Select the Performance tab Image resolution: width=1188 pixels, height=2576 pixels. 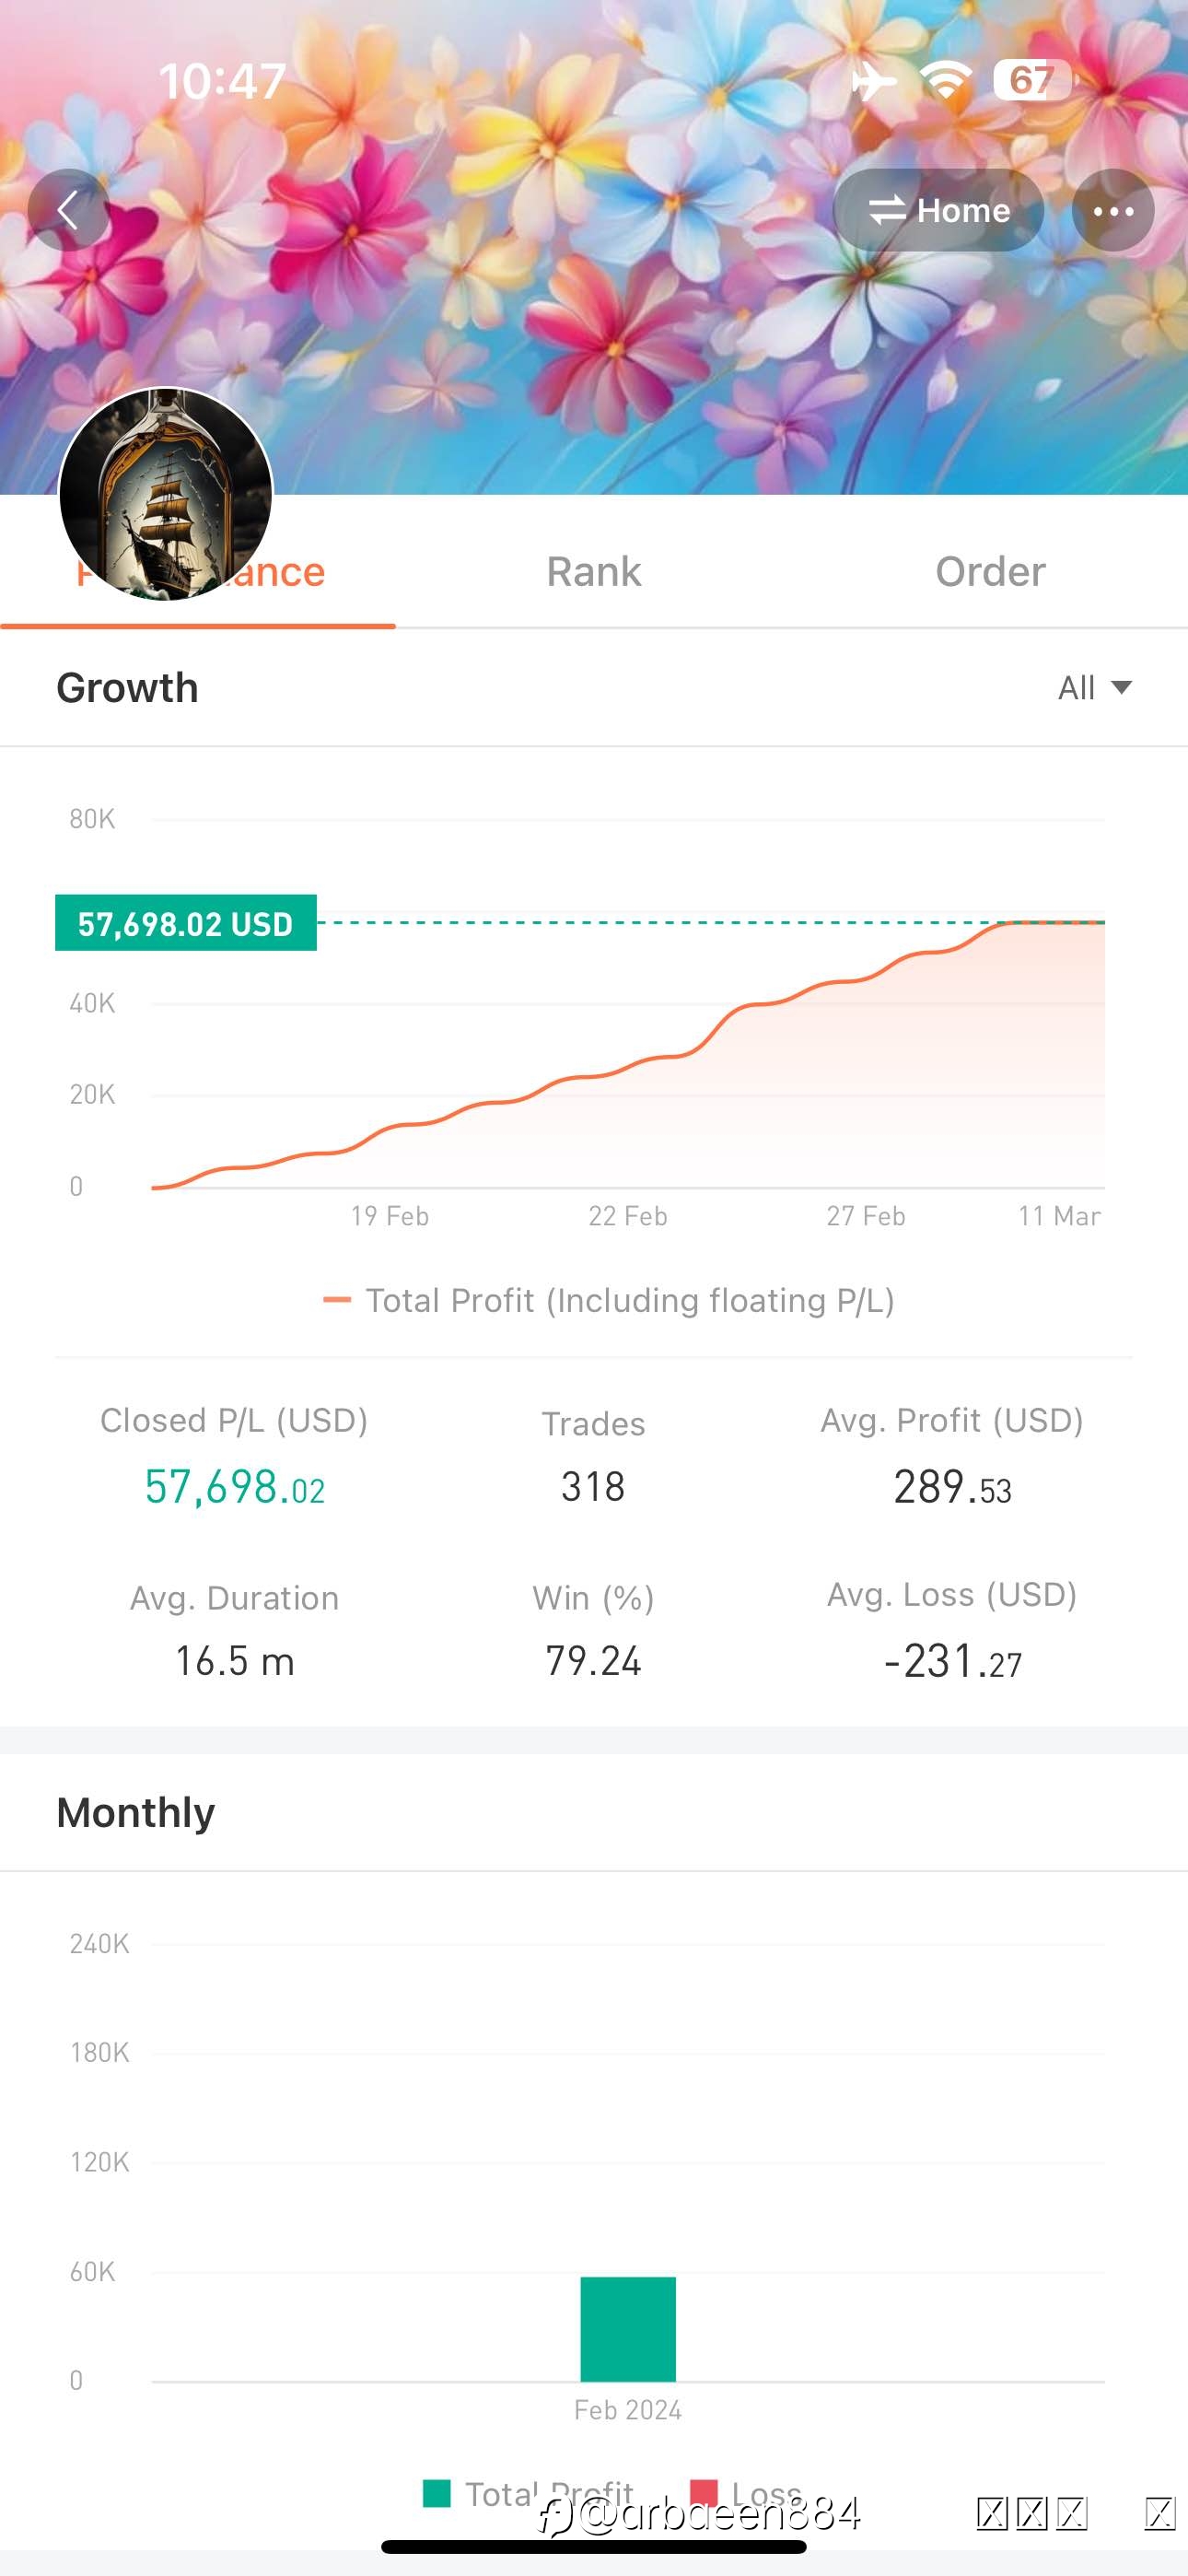coord(198,571)
